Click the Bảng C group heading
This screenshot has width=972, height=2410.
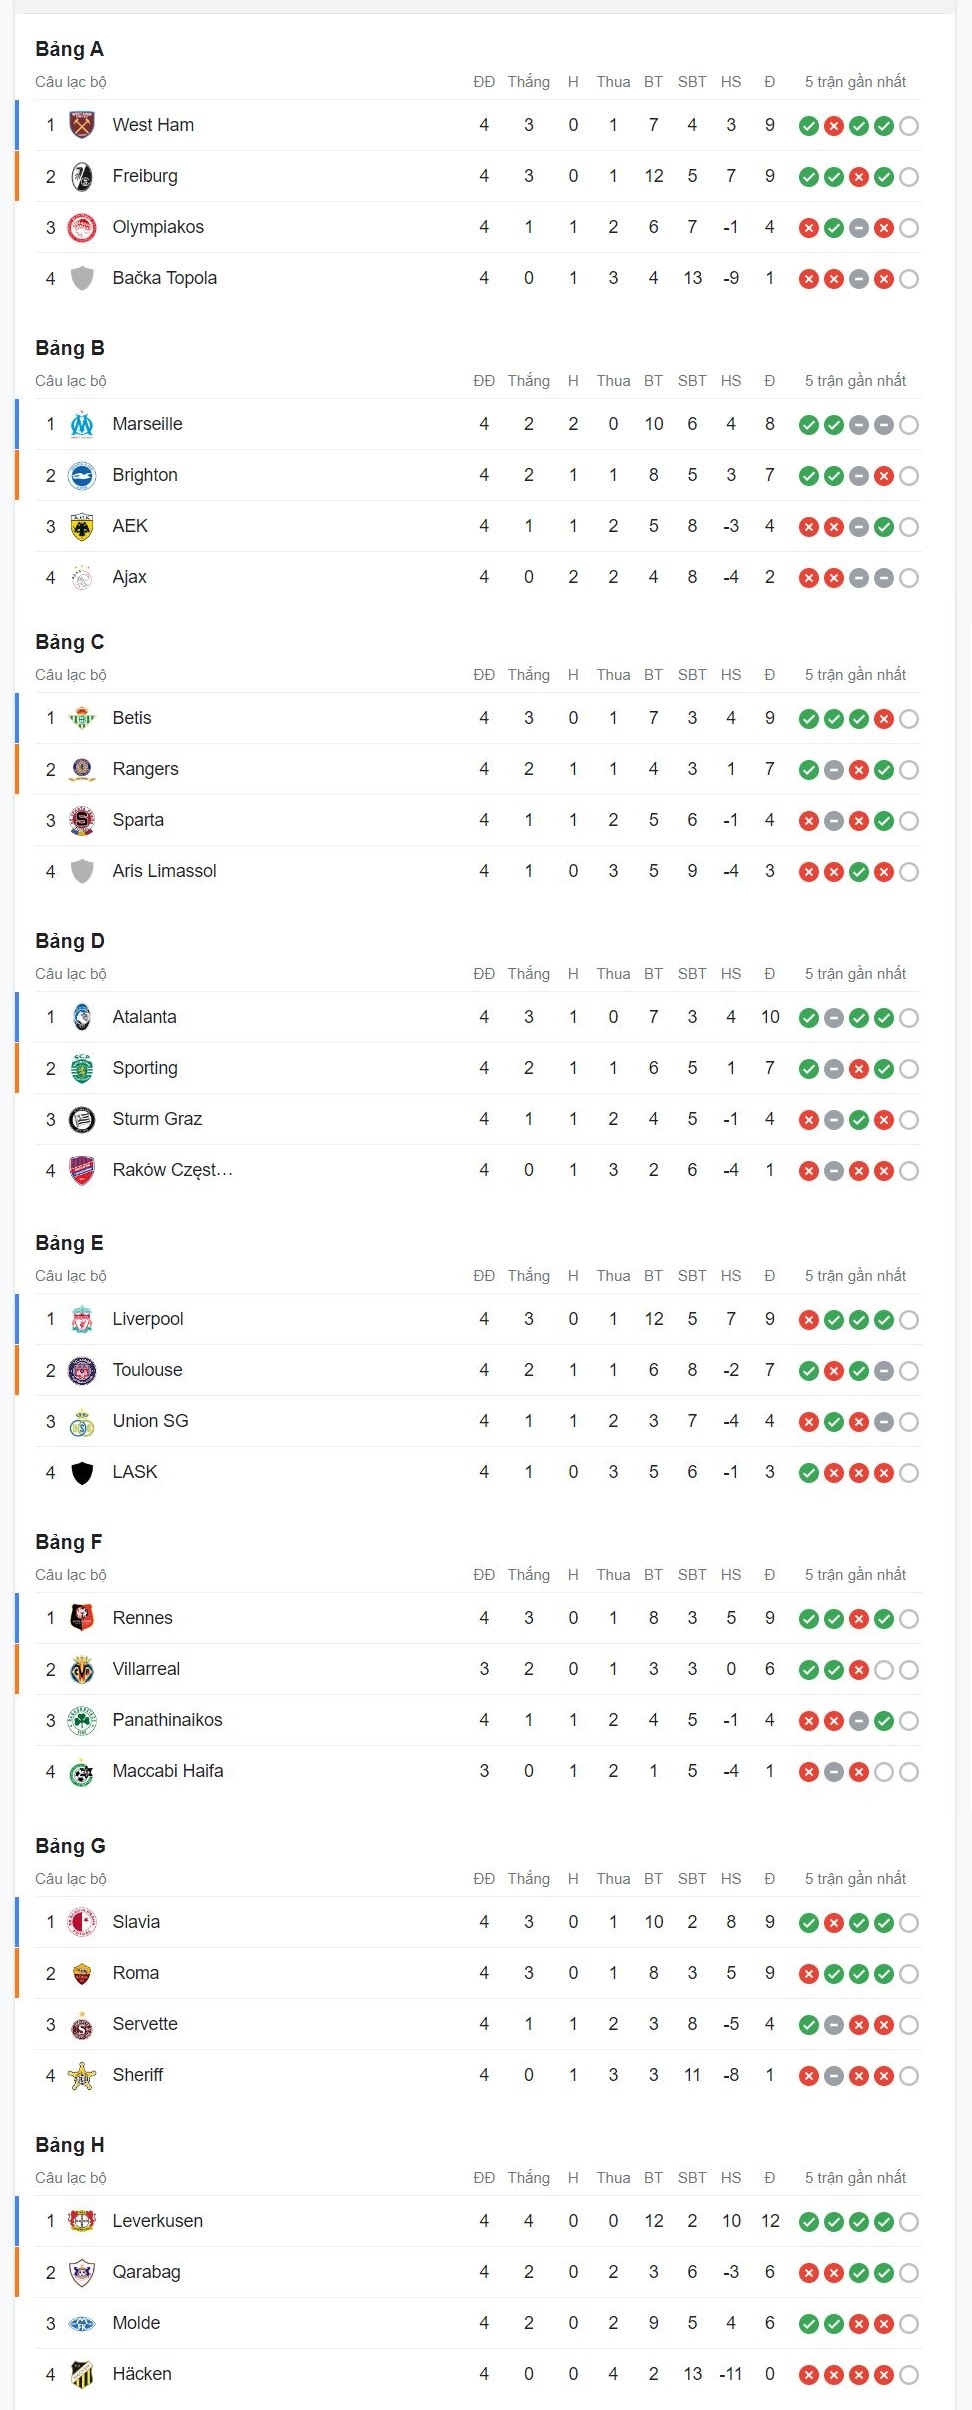[x=69, y=642]
